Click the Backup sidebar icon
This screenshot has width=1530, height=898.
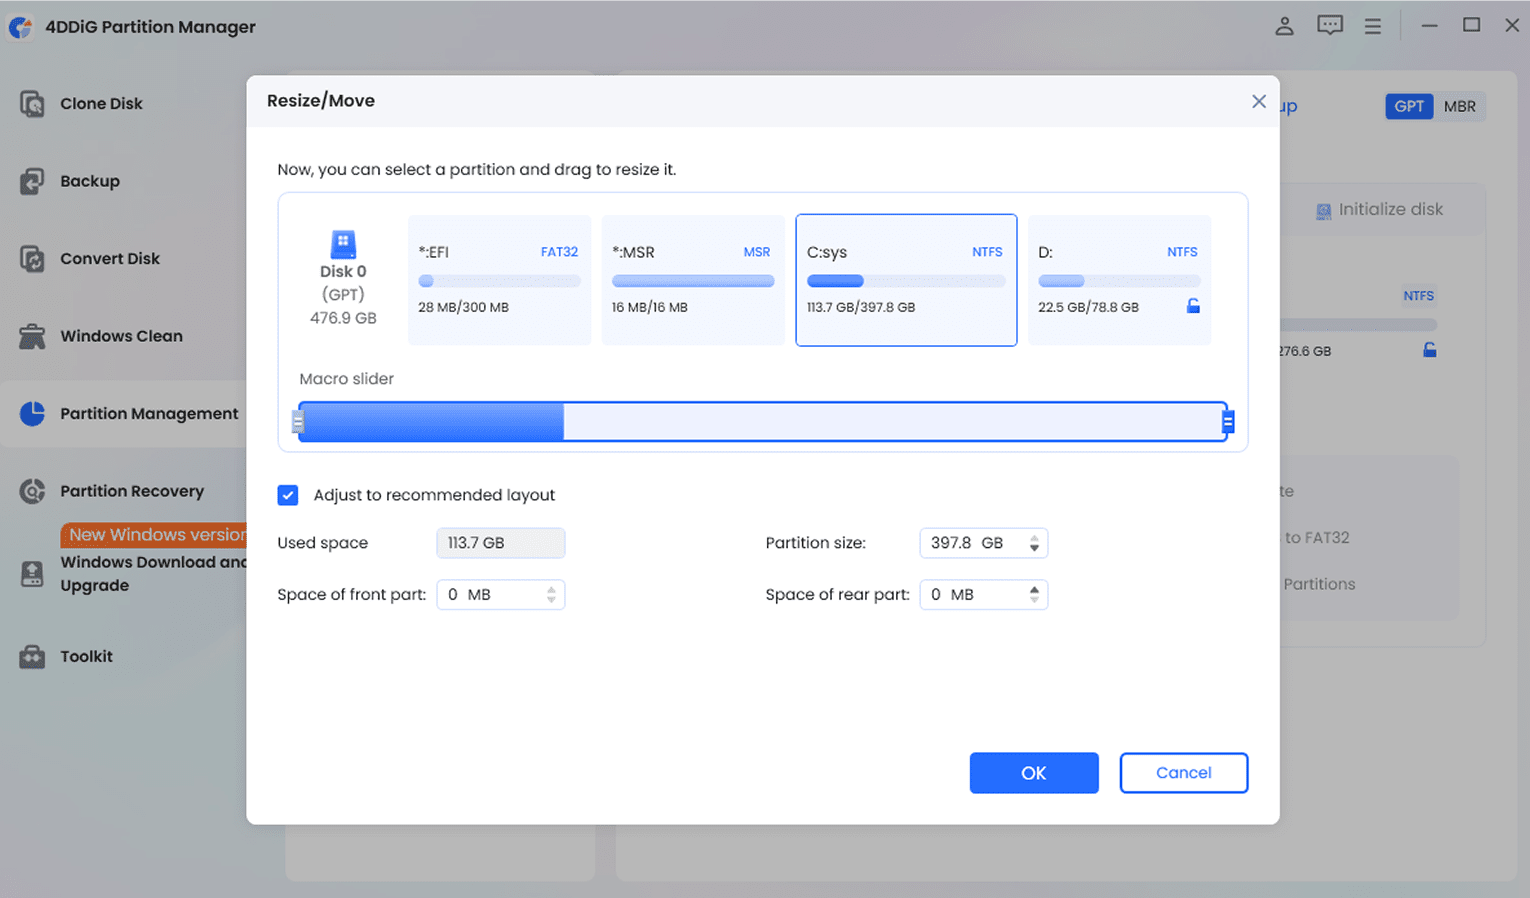32,181
